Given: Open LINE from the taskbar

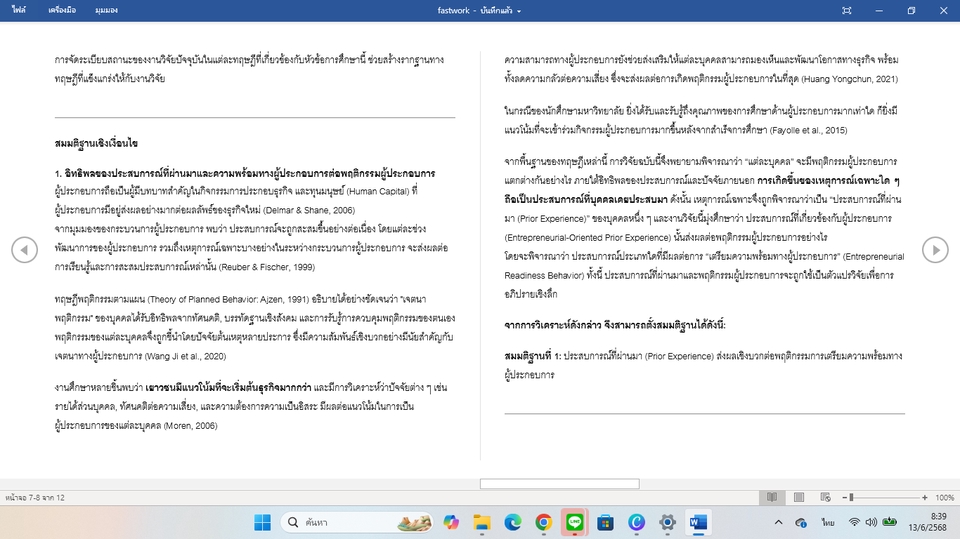Looking at the screenshot, I should [x=574, y=523].
